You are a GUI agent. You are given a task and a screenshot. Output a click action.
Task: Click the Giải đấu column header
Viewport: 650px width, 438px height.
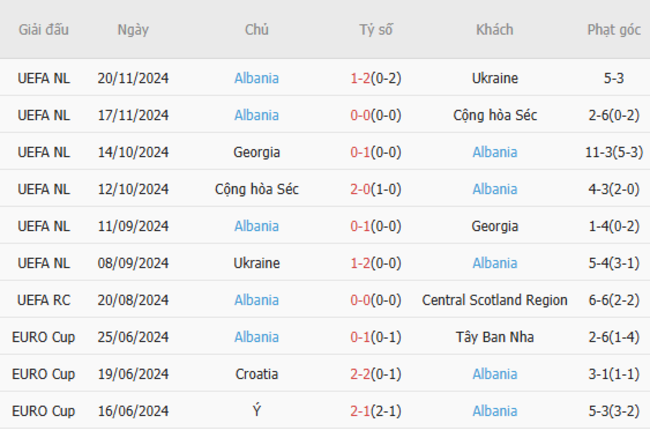click(44, 30)
